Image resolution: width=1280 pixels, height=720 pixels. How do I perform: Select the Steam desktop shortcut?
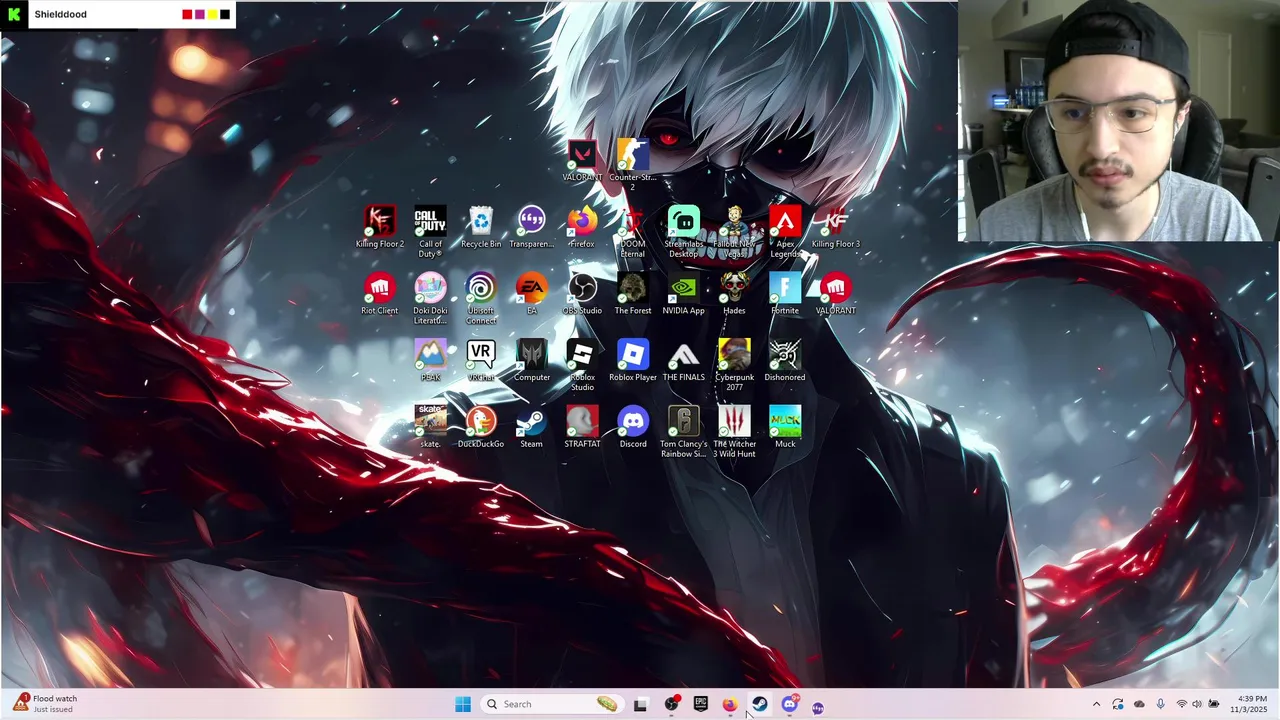(531, 428)
